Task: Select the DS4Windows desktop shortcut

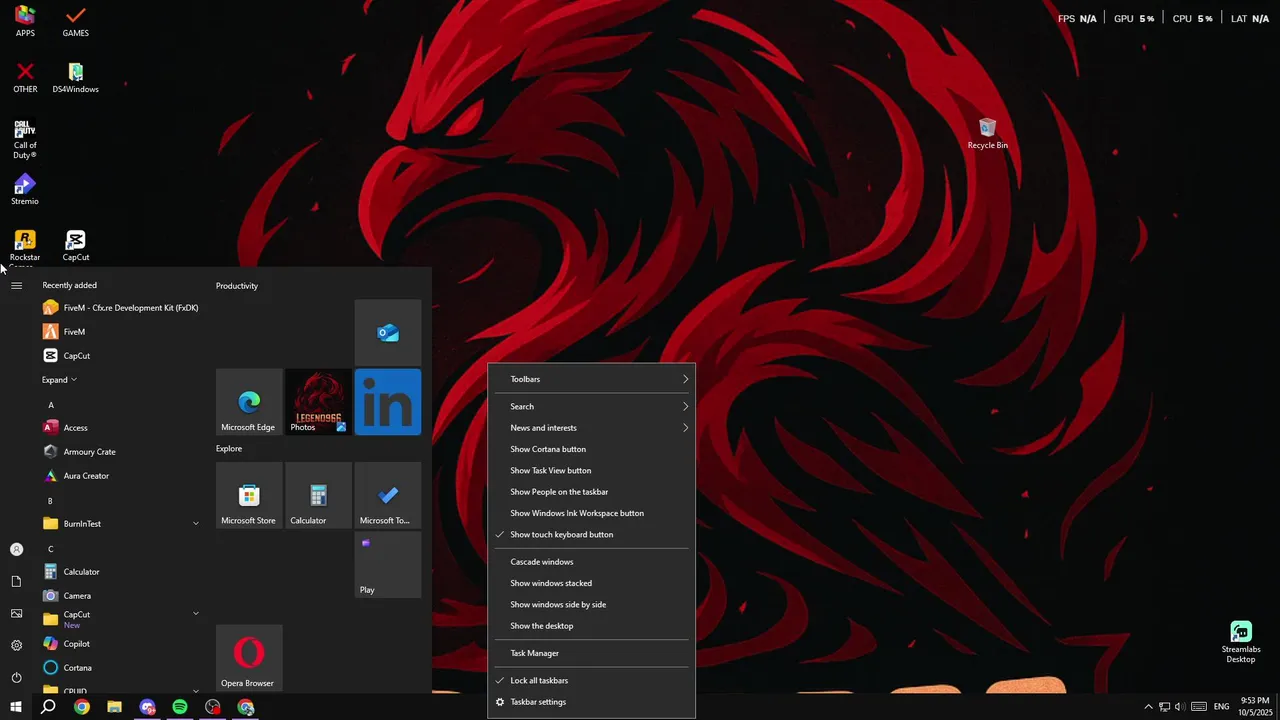Action: (x=75, y=77)
